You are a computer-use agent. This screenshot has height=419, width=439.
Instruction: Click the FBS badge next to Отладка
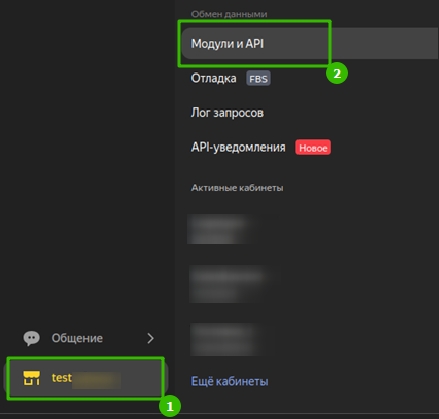(258, 79)
